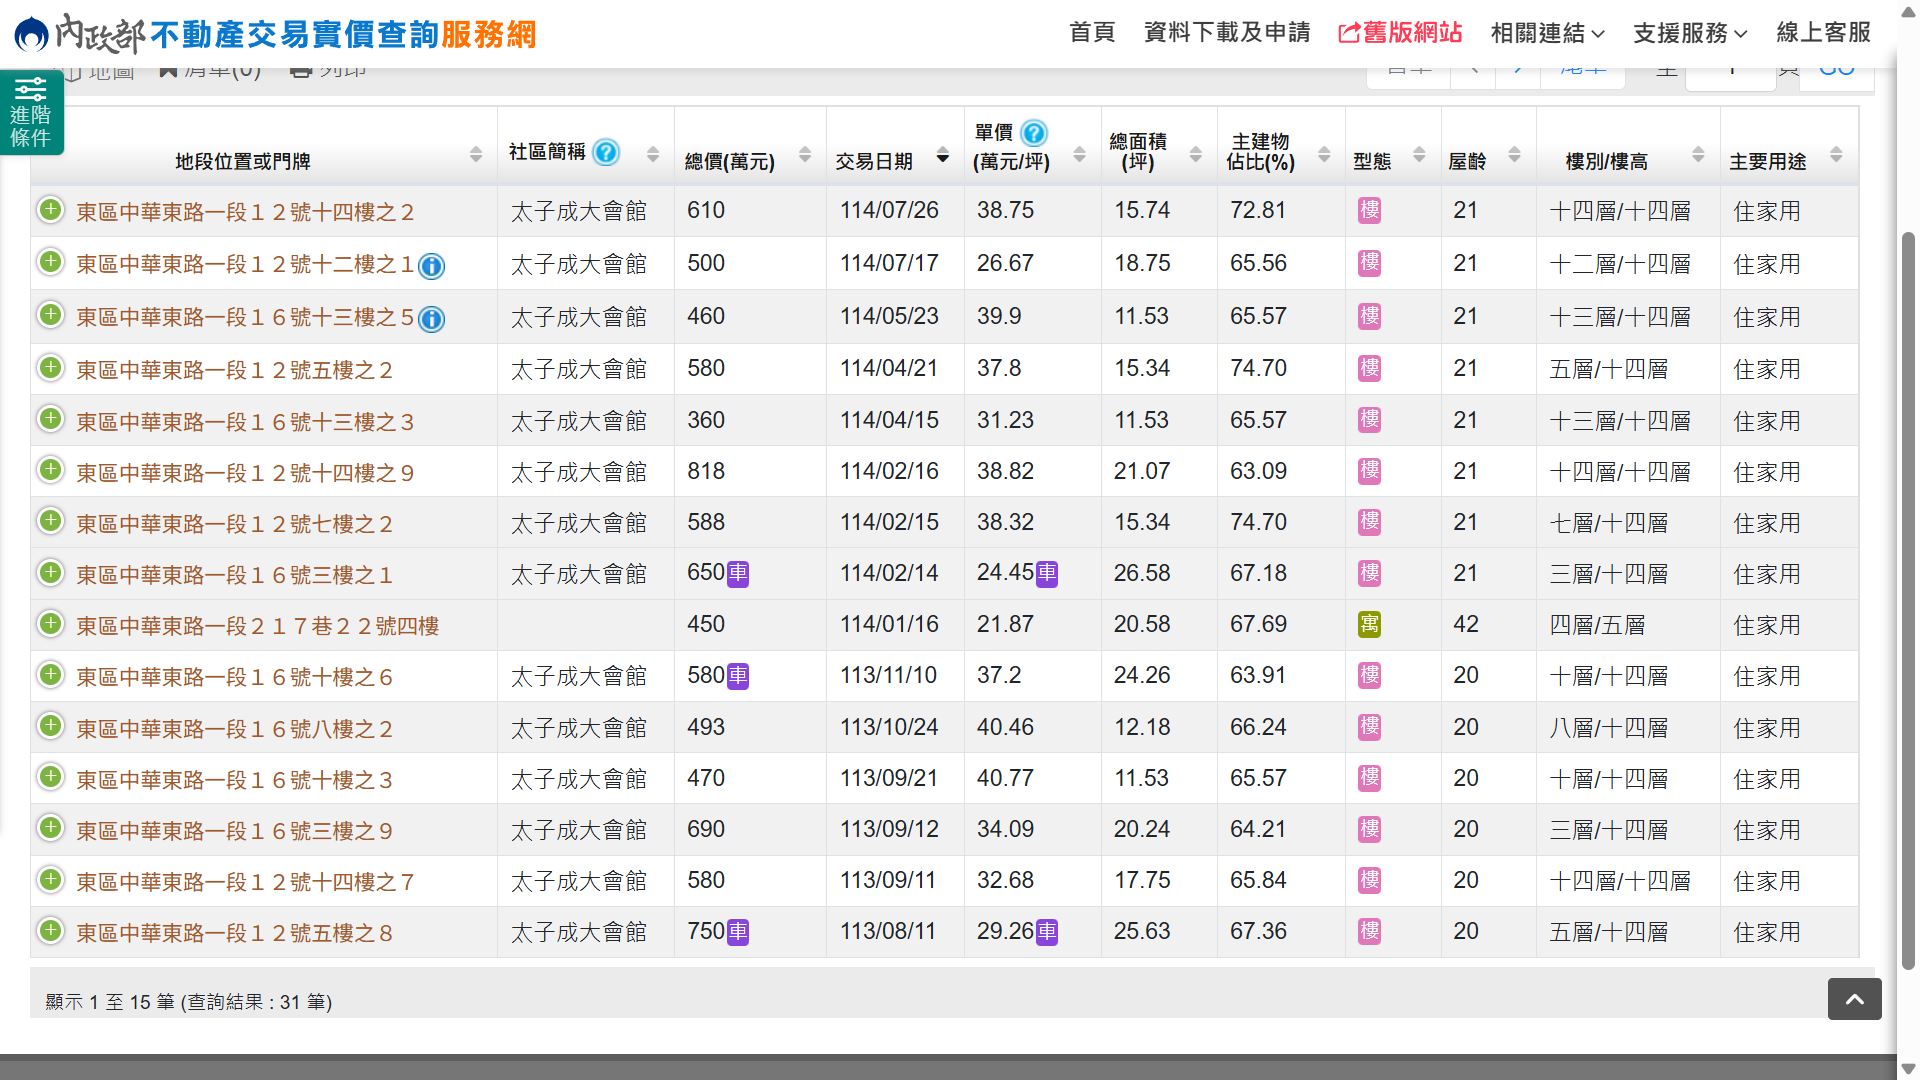Click info icon on 16號十三樓之5 row
The height and width of the screenshot is (1080, 1920).
click(431, 319)
